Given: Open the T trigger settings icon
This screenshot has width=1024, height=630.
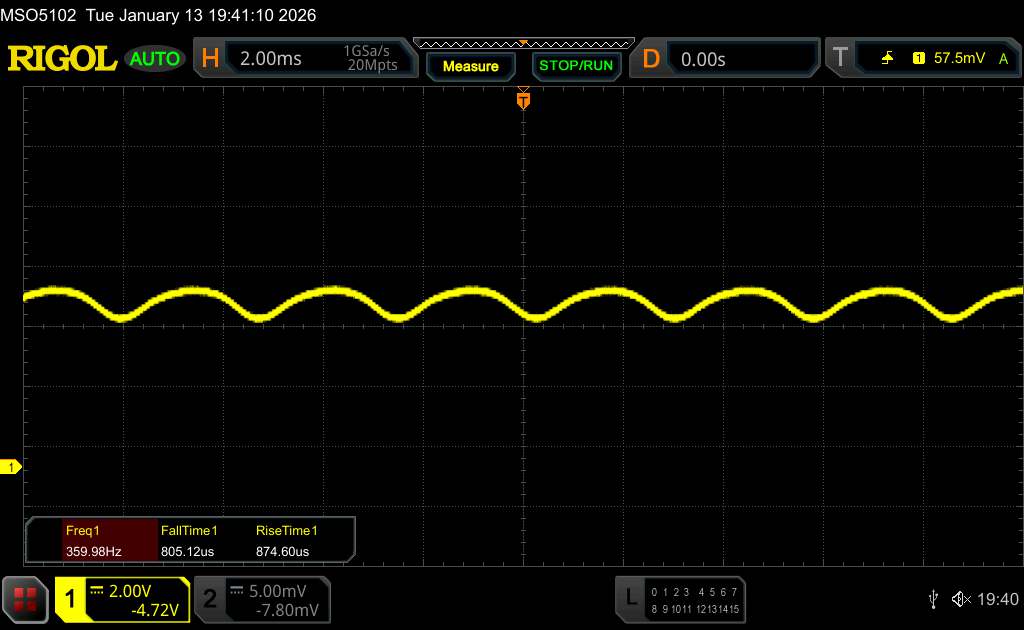Looking at the screenshot, I should click(840, 59).
